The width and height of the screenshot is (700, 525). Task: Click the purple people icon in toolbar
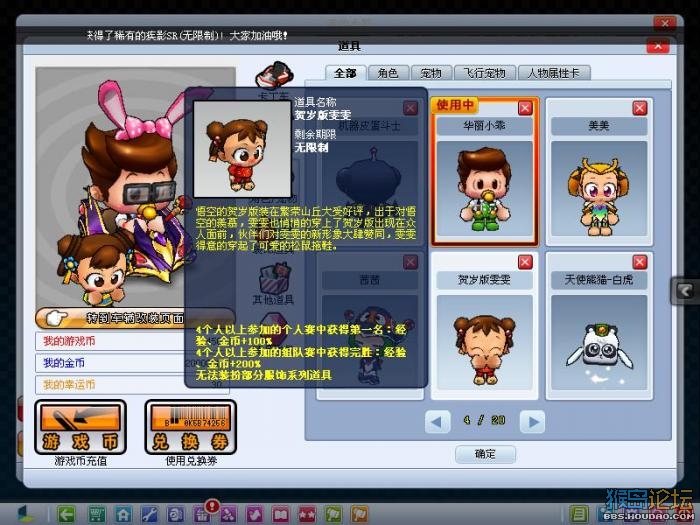pyautogui.click(x=229, y=515)
